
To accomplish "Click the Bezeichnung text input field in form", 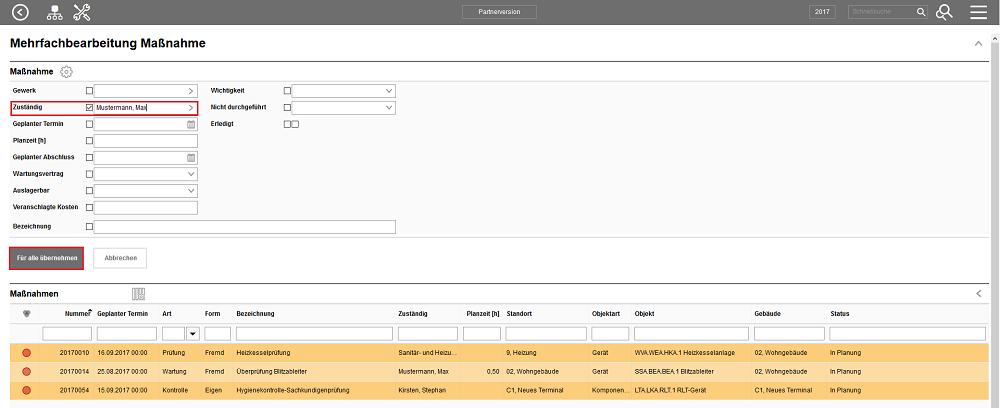I will point(245,227).
